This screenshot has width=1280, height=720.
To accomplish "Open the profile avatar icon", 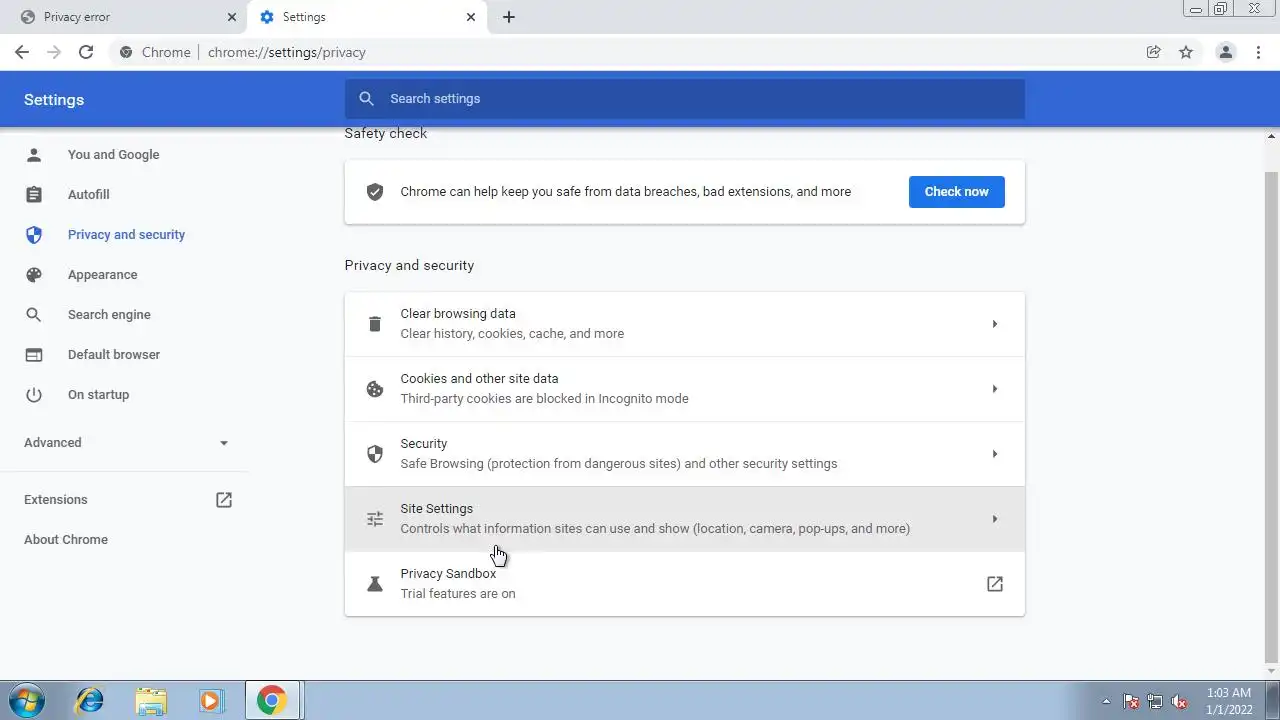I will (1225, 52).
